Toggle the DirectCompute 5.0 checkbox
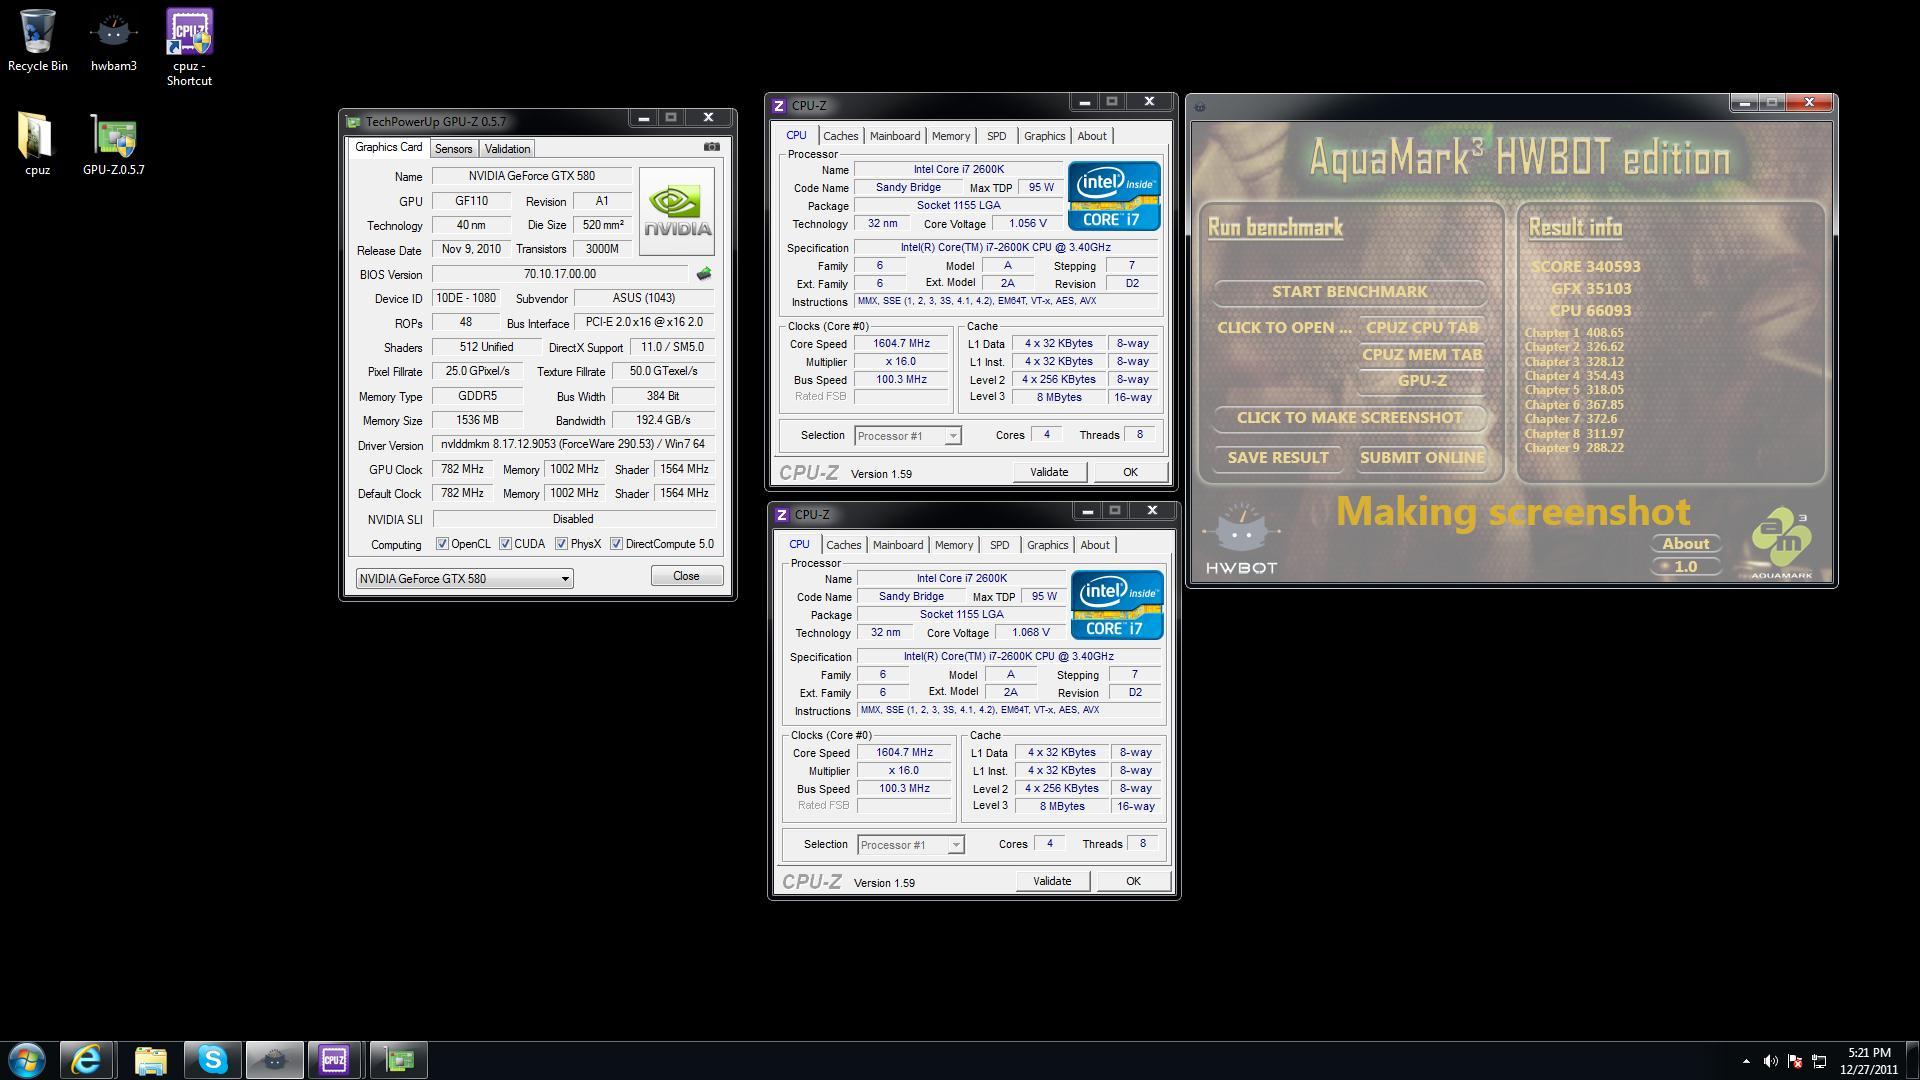Image resolution: width=1920 pixels, height=1080 pixels. coord(617,544)
